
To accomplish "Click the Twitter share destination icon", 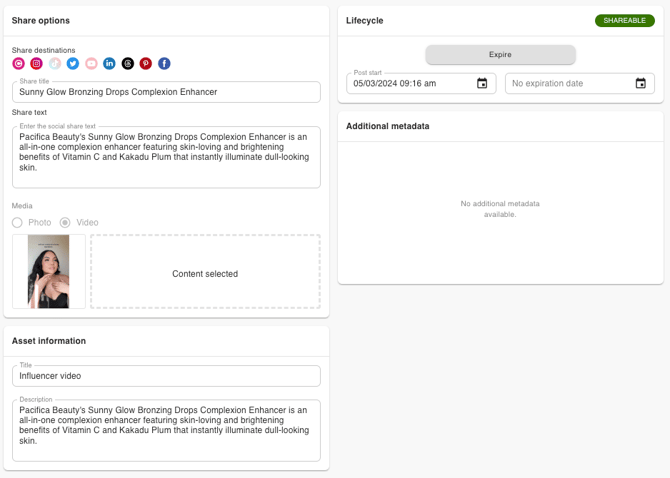I will point(73,64).
